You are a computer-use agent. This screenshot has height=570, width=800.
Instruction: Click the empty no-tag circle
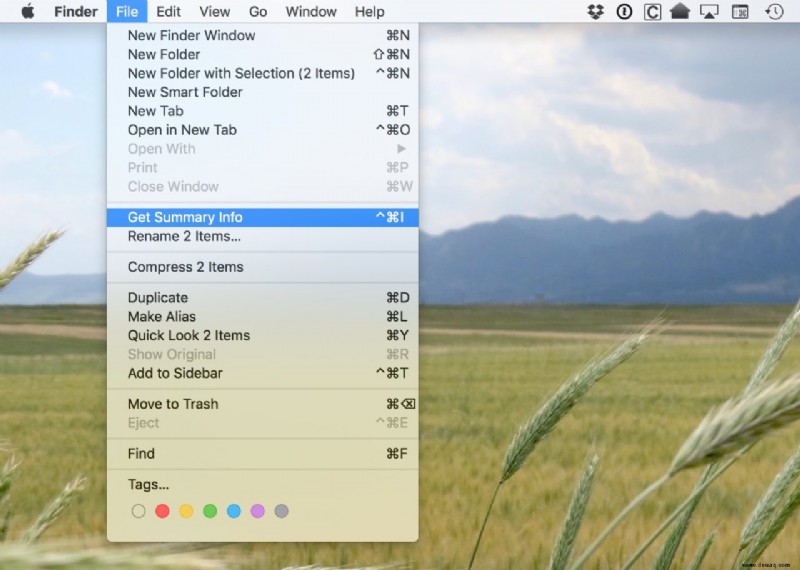pyautogui.click(x=138, y=511)
